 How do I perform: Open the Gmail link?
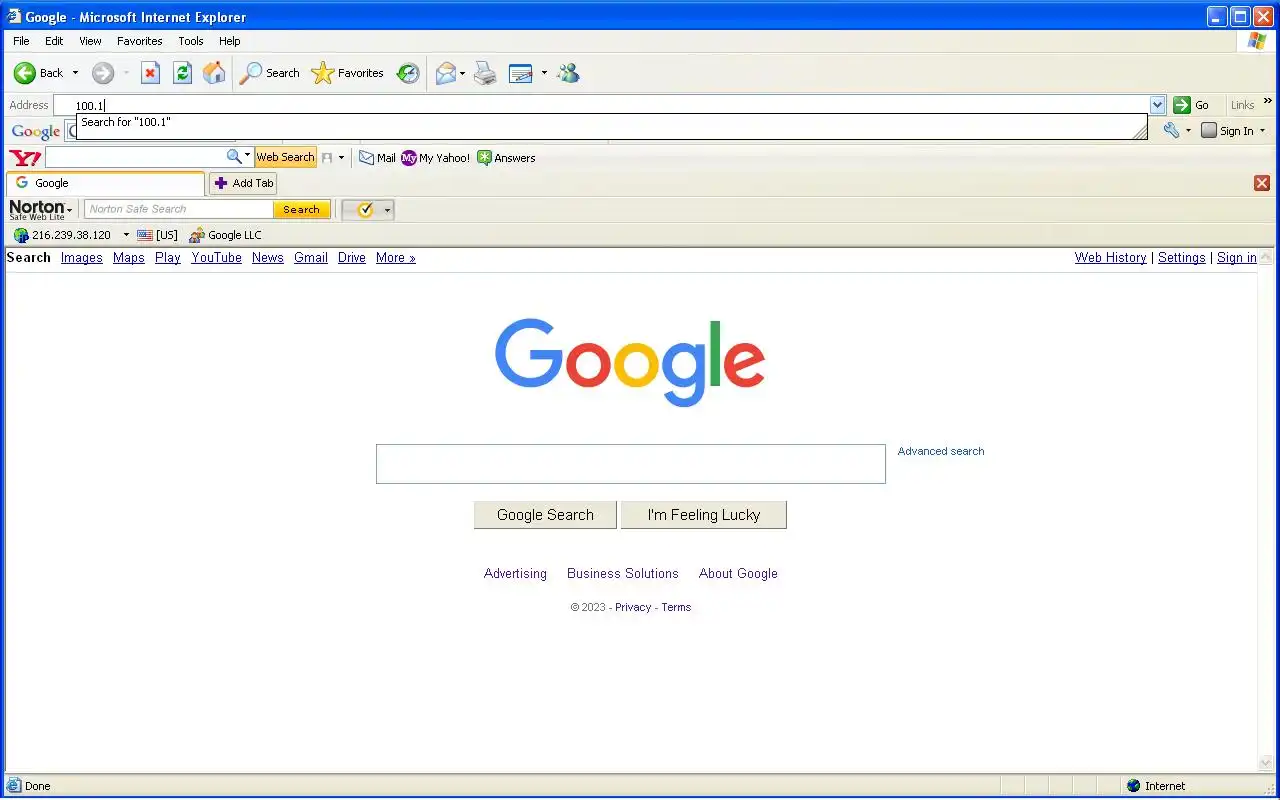tap(311, 258)
